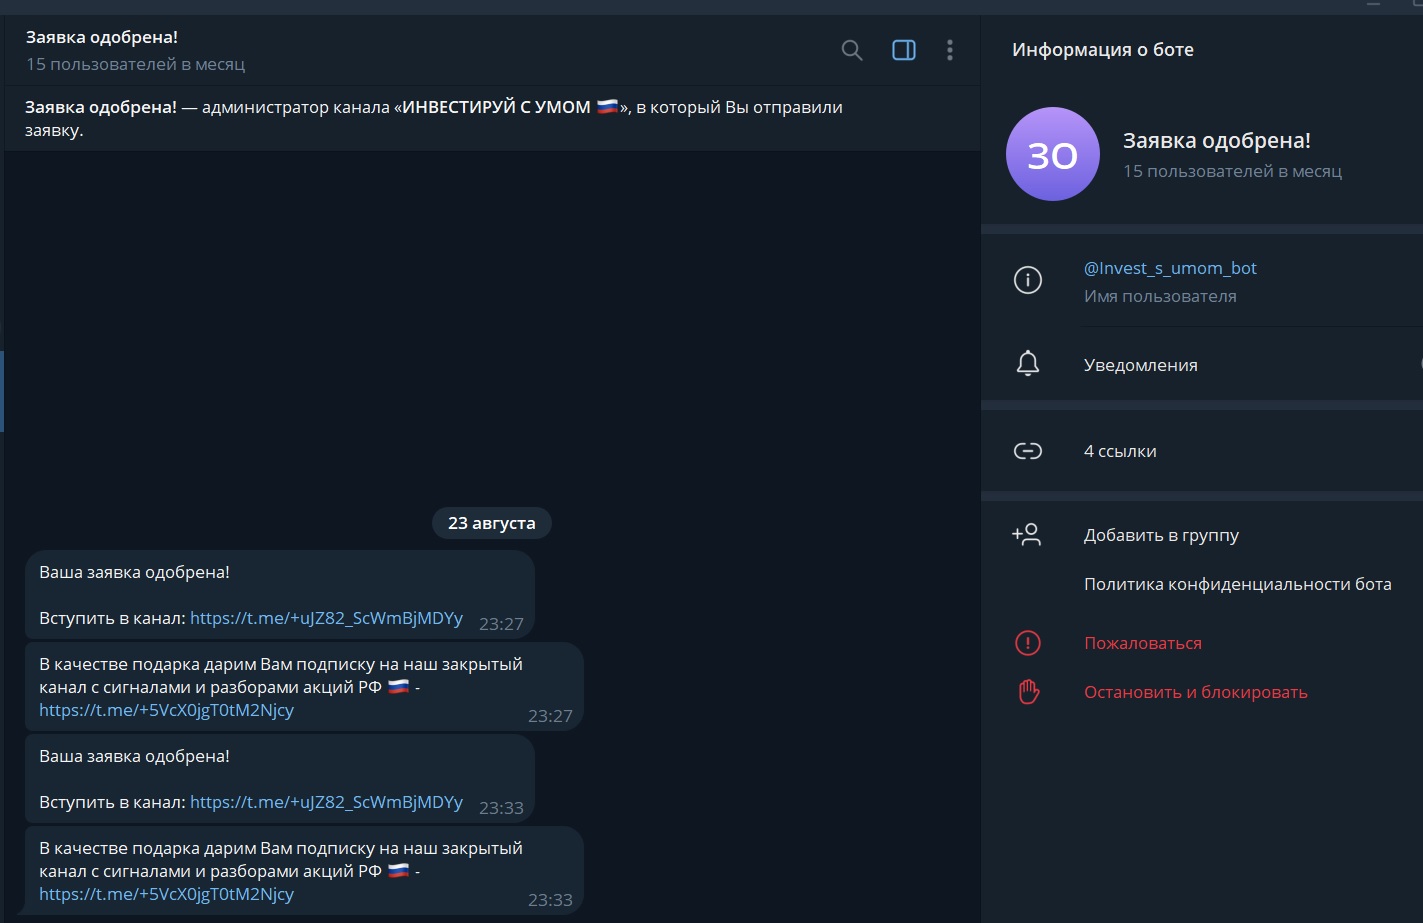Click the last message's 23:33 timestamp
The image size is (1423, 923).
coord(550,900)
